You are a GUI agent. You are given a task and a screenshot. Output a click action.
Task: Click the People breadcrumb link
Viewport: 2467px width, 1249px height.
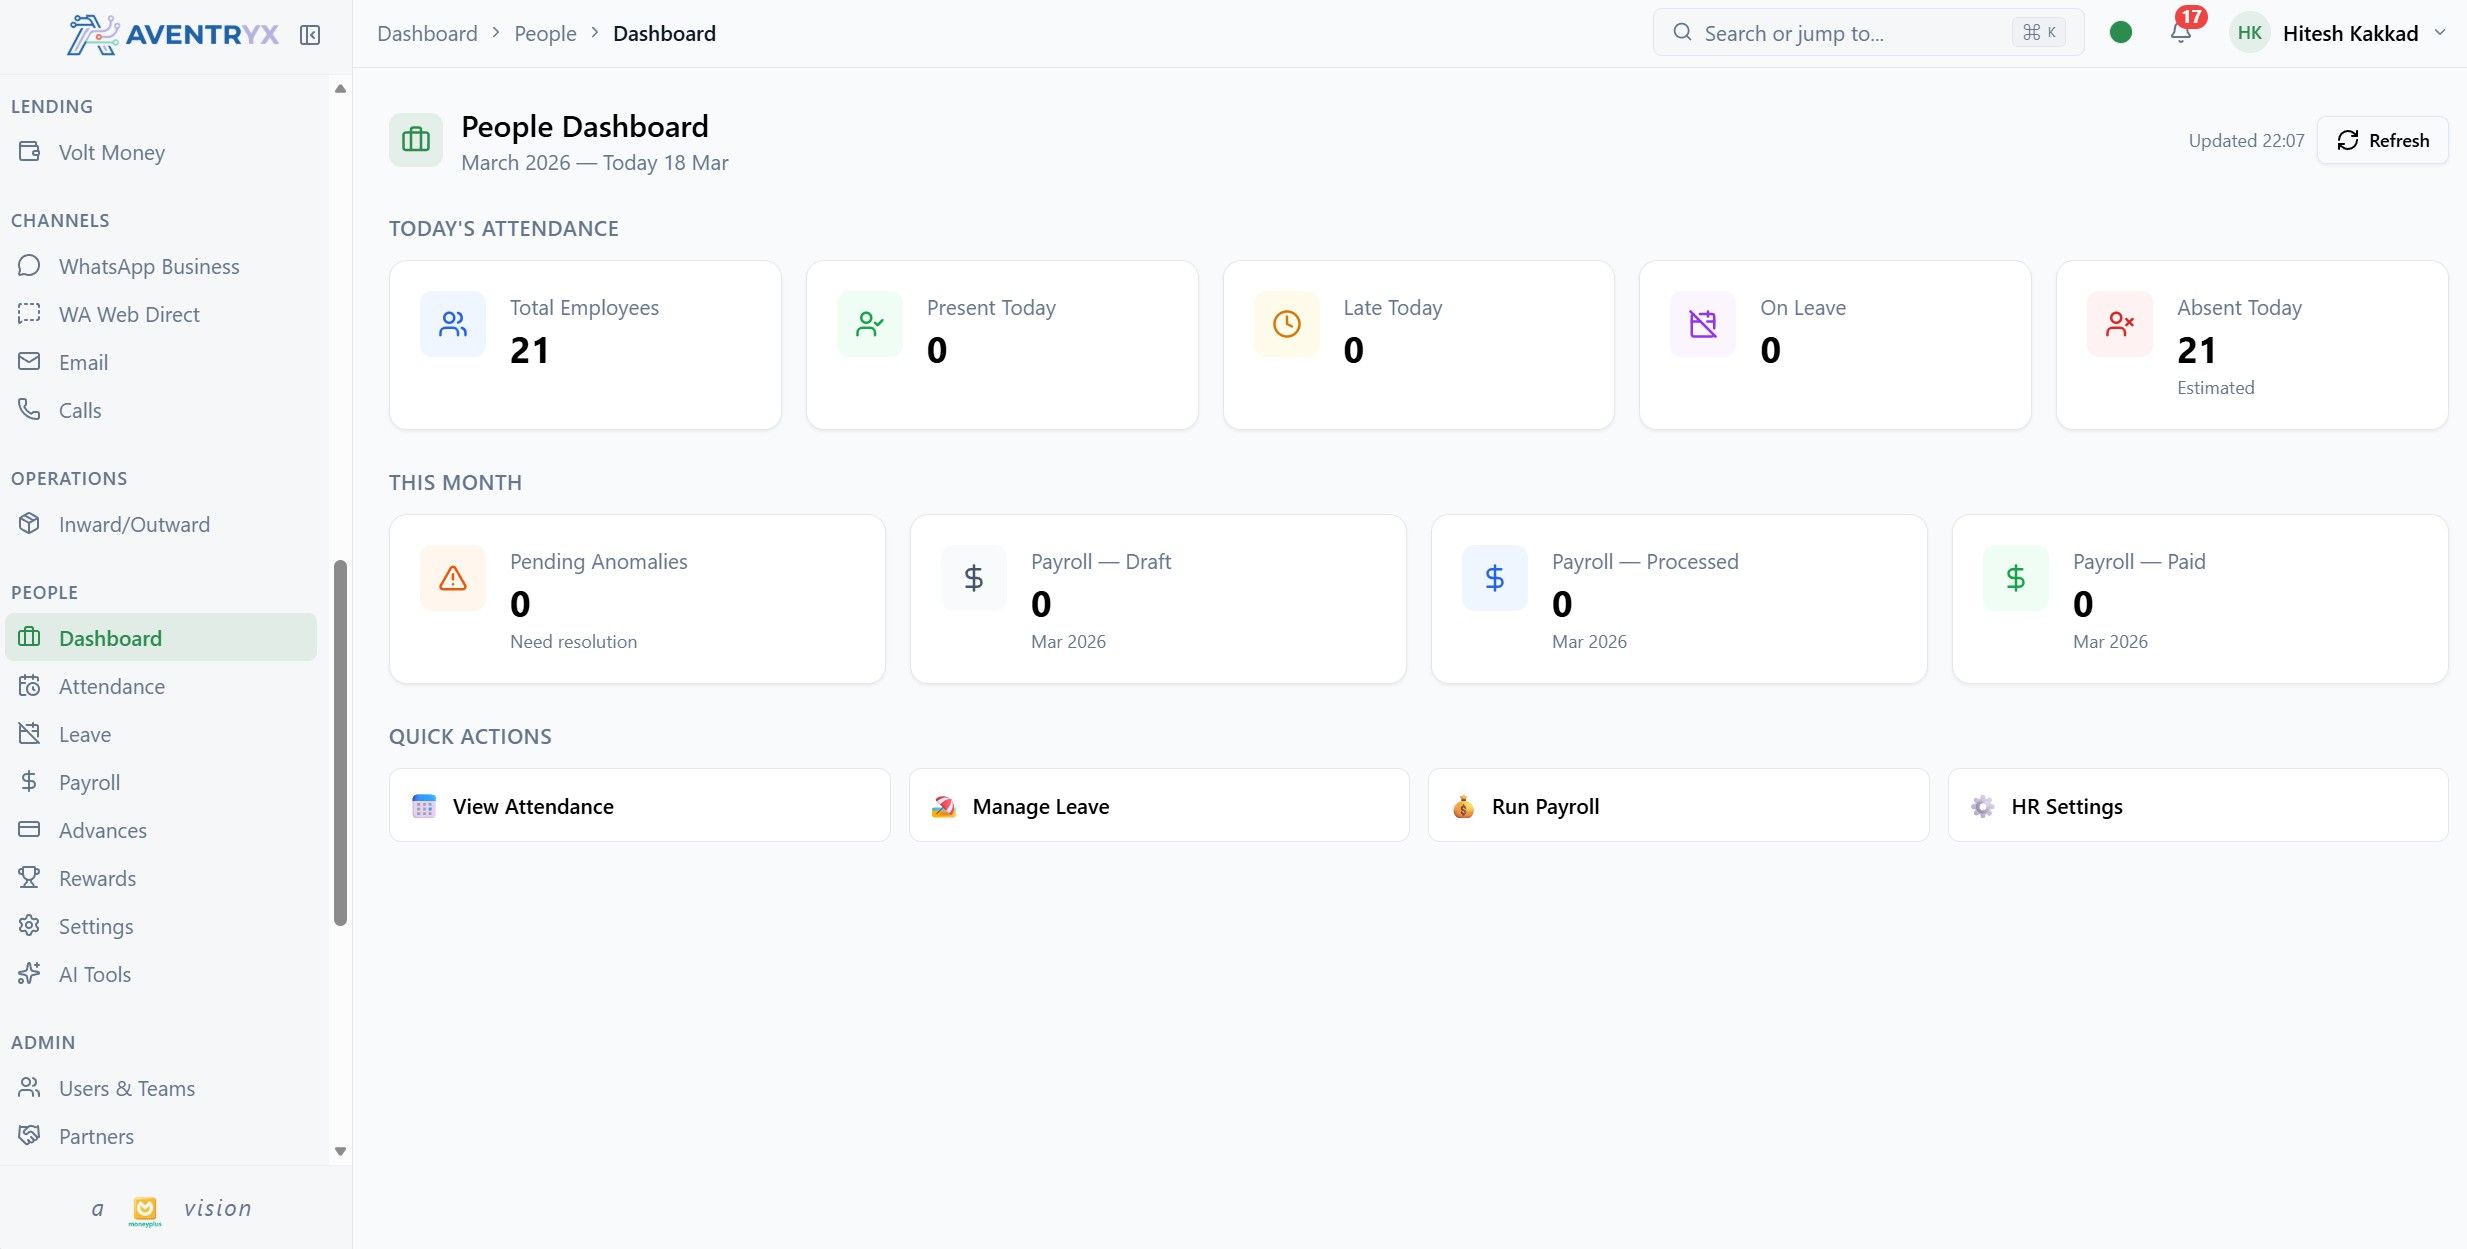[x=545, y=33]
